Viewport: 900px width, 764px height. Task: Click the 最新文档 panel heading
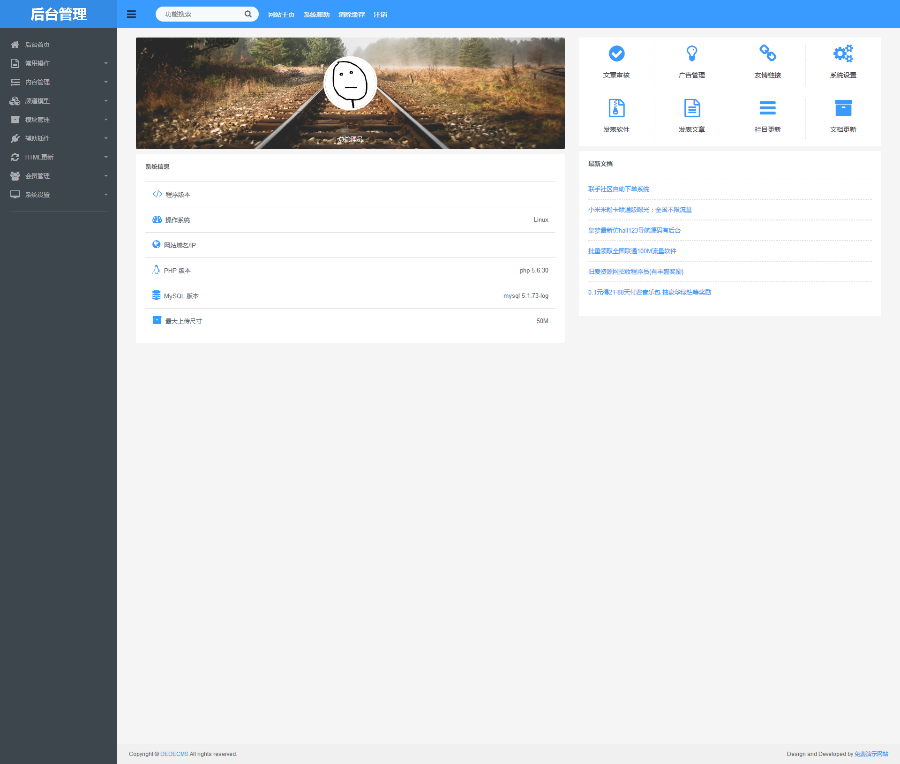[x=600, y=164]
